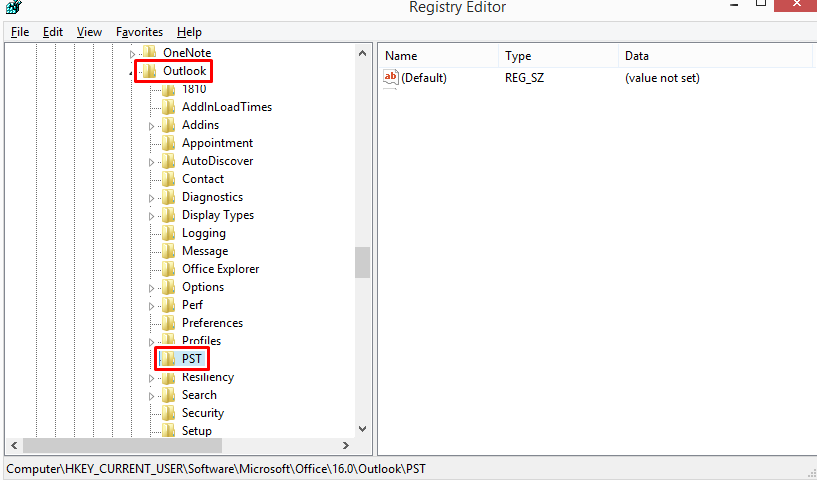Click the Preferences folder icon
Image resolution: width=817 pixels, height=480 pixels.
[169, 323]
